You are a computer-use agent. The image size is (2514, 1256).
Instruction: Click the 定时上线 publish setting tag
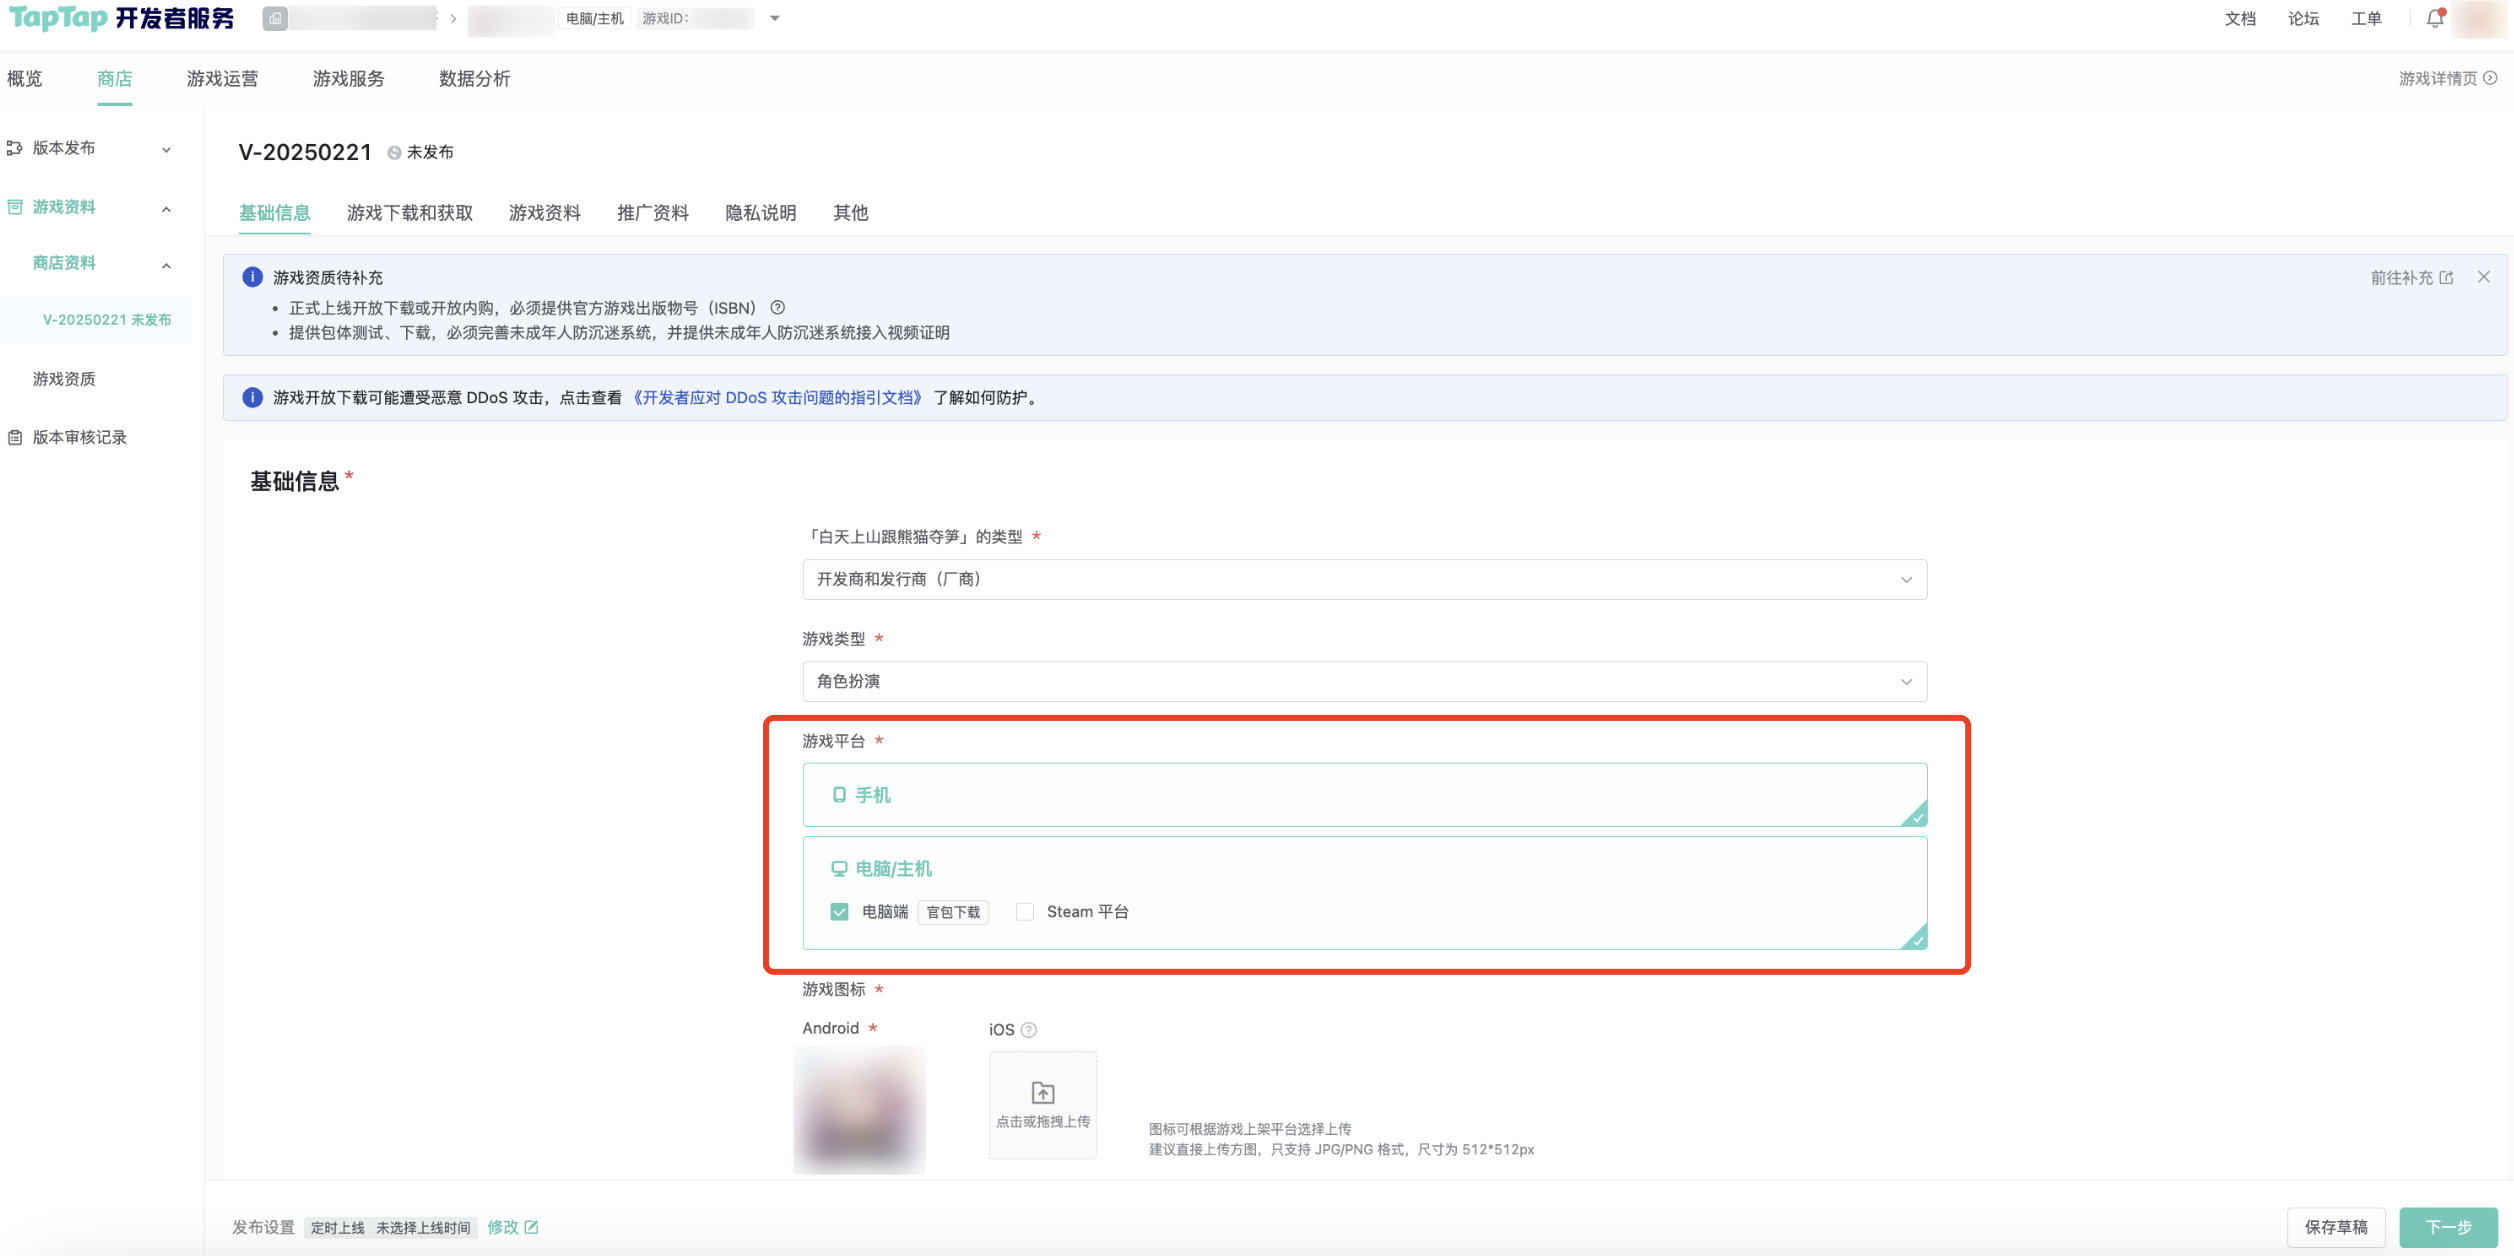click(338, 1227)
